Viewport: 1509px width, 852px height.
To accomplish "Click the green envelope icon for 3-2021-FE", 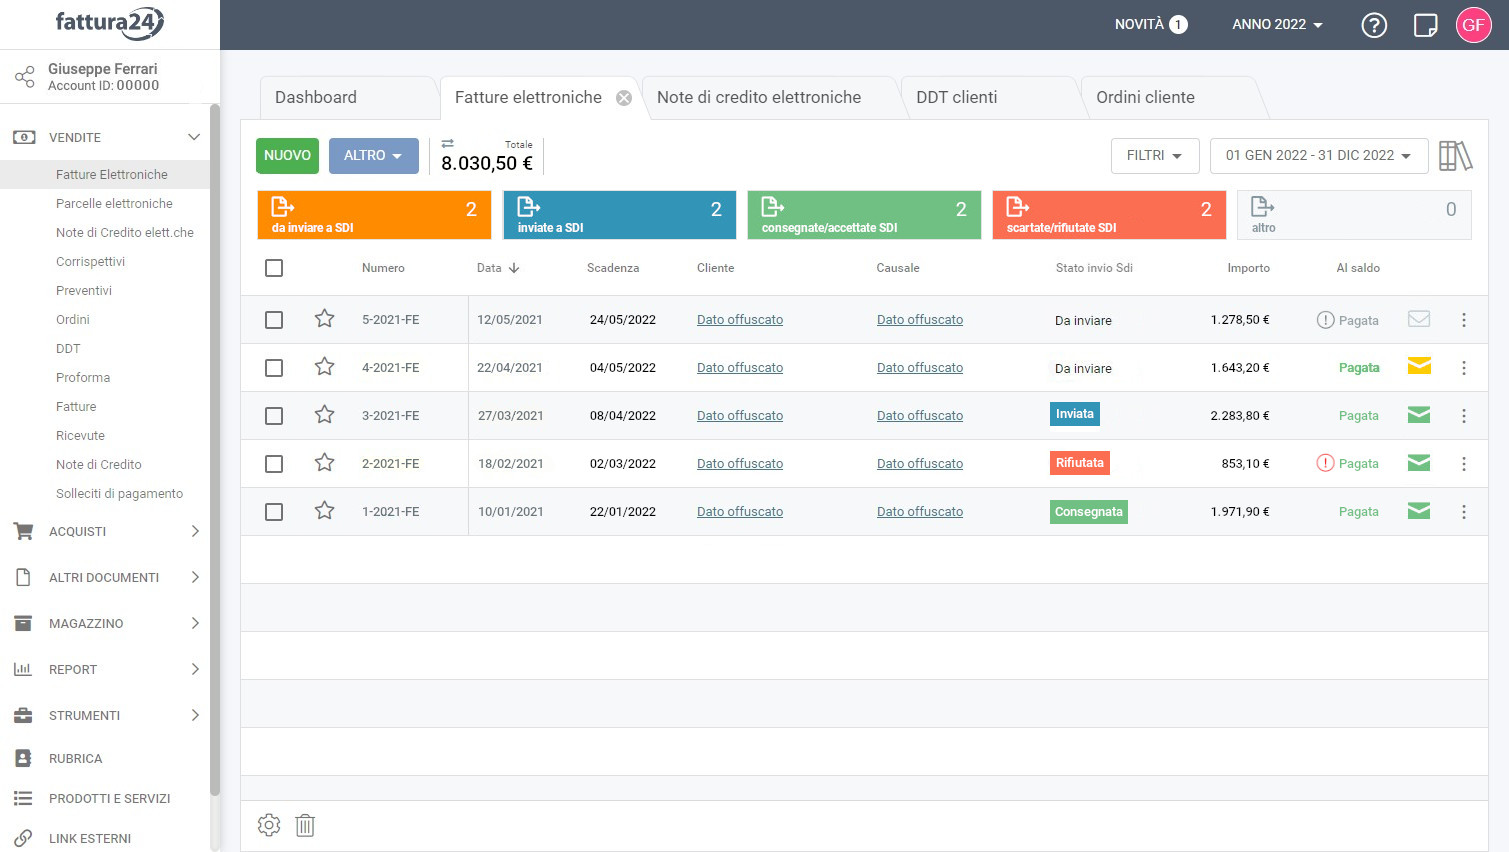I will (x=1418, y=414).
